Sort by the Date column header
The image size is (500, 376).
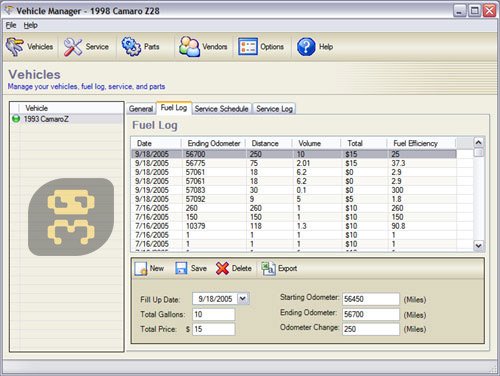156,143
